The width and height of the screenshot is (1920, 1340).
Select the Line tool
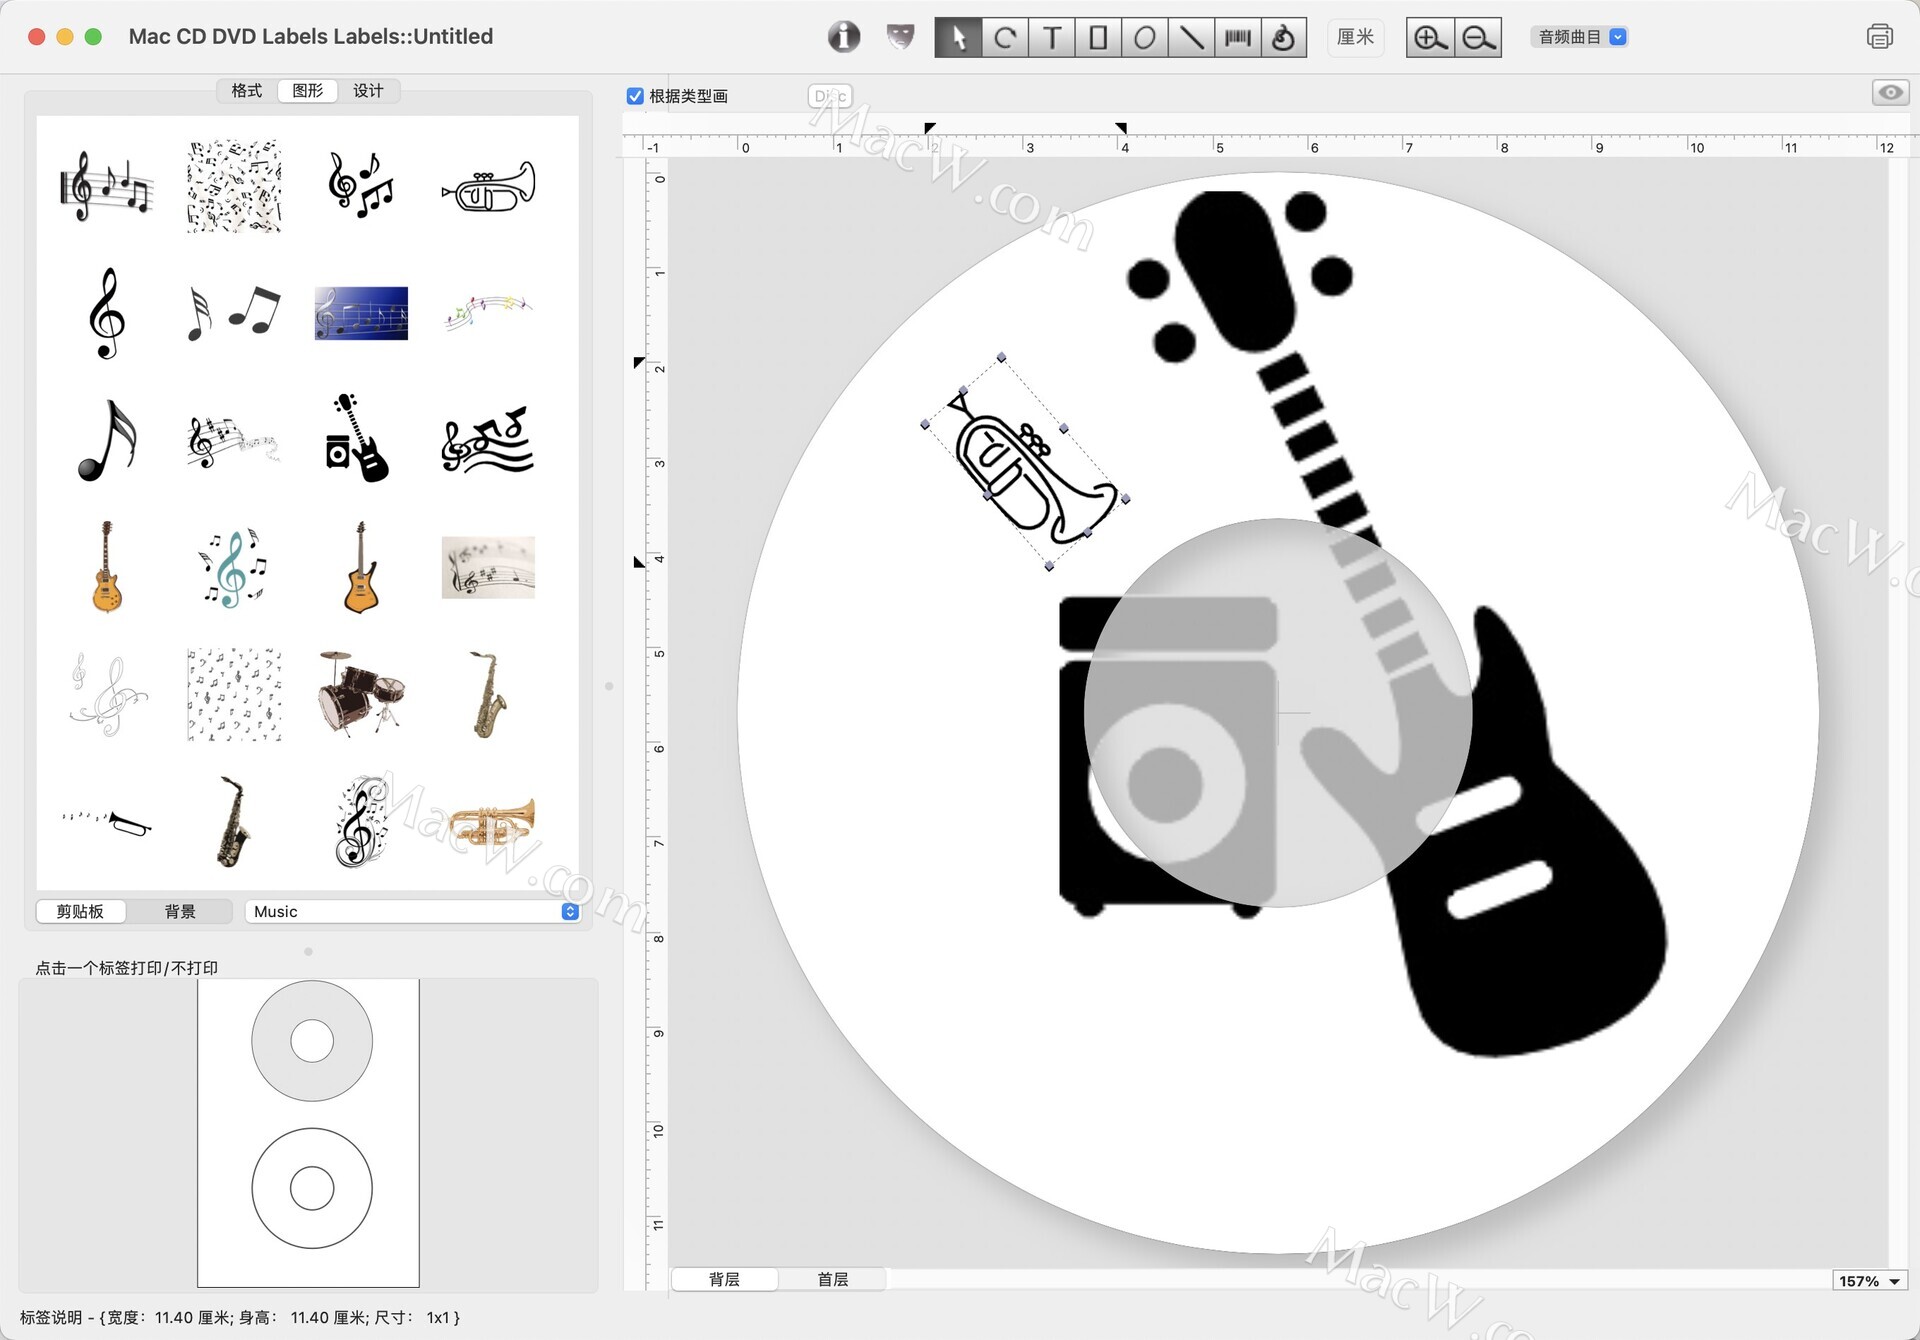coord(1191,38)
